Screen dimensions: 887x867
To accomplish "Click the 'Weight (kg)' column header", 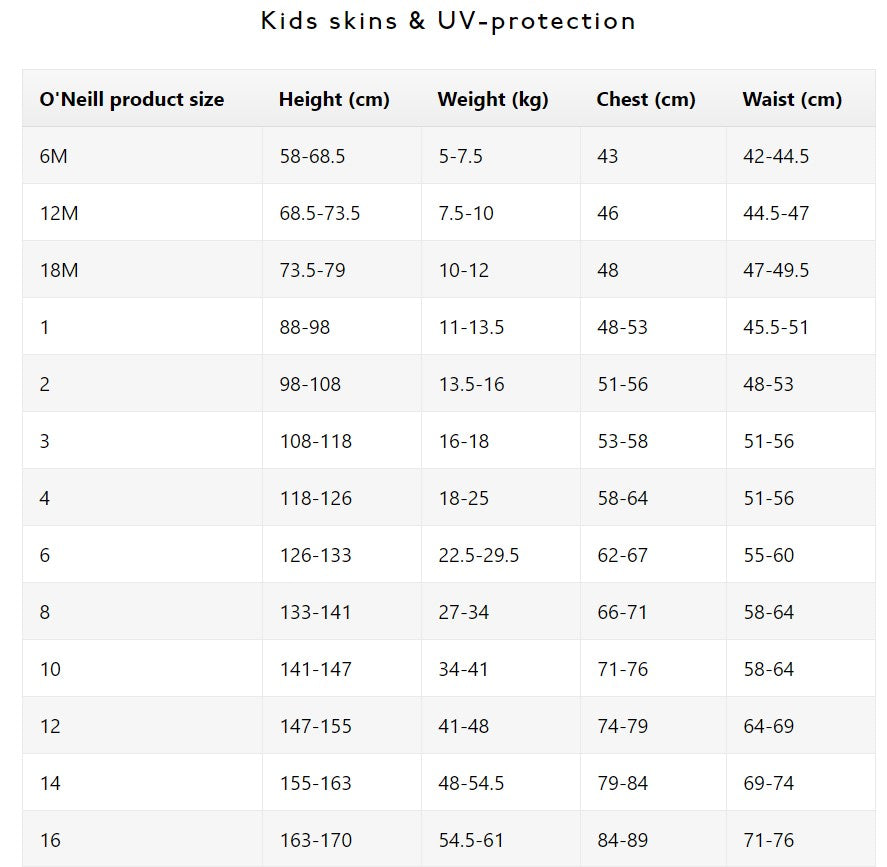I will pyautogui.click(x=493, y=99).
